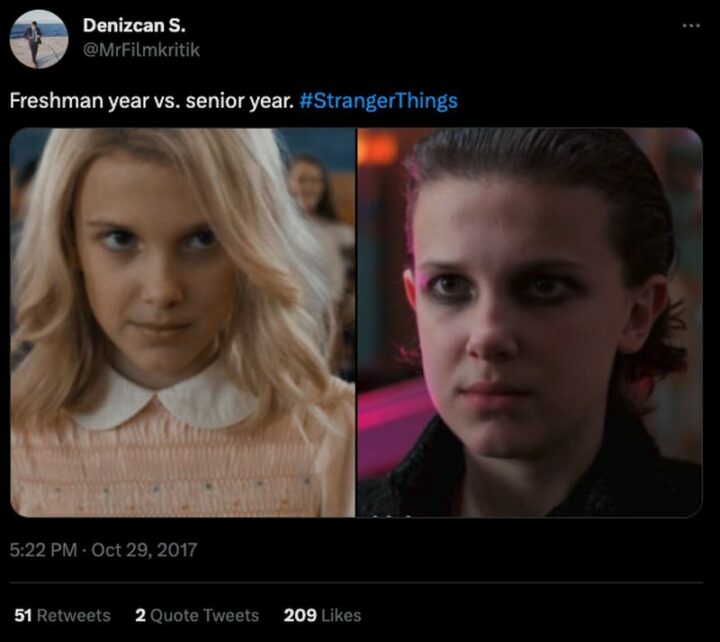This screenshot has height=642, width=720.
Task: Open Denizcan S. profile avatar
Action: coord(39,39)
